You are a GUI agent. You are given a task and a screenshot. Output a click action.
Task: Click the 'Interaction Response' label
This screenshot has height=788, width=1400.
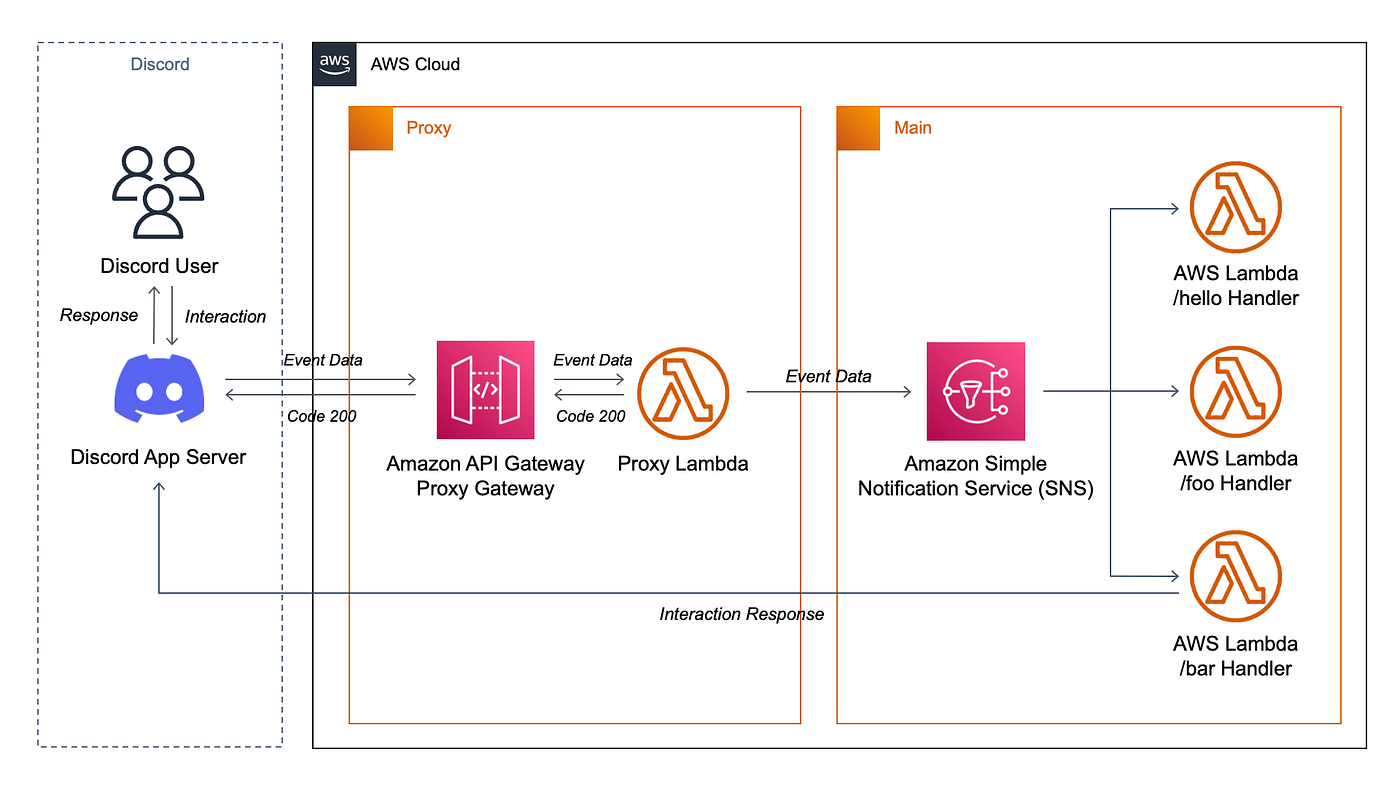742,614
